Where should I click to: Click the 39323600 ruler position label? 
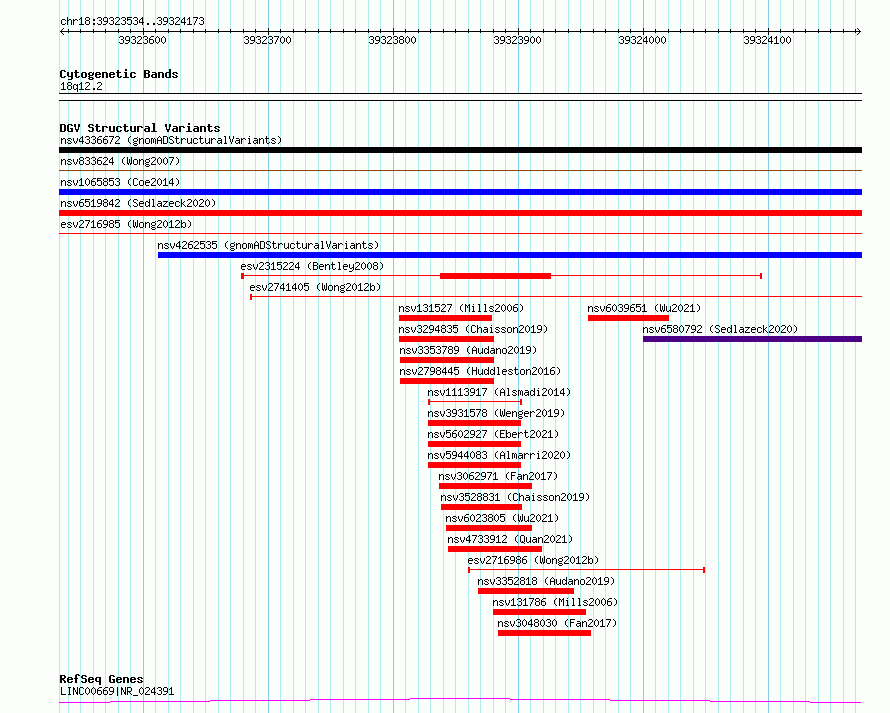(x=142, y=40)
